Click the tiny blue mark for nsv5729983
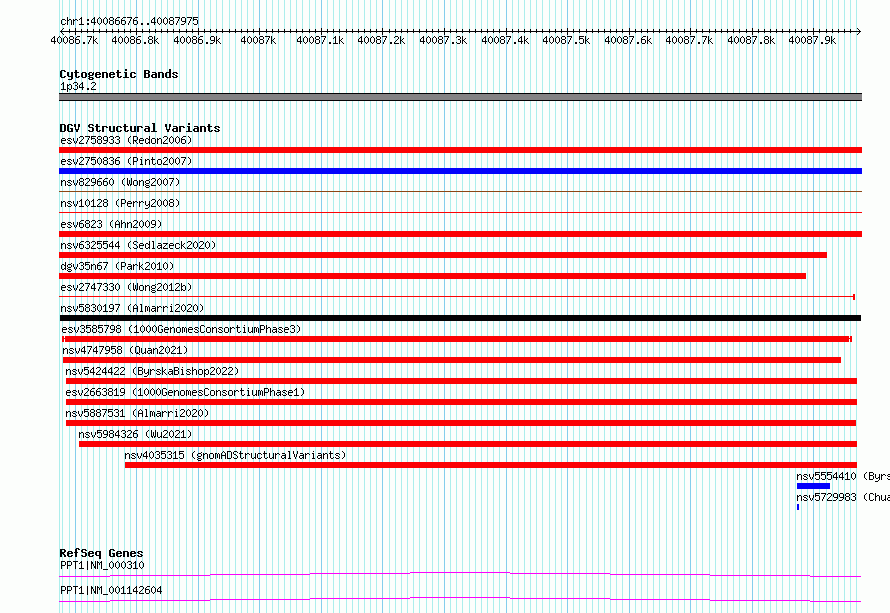This screenshot has width=890, height=613. tap(798, 507)
